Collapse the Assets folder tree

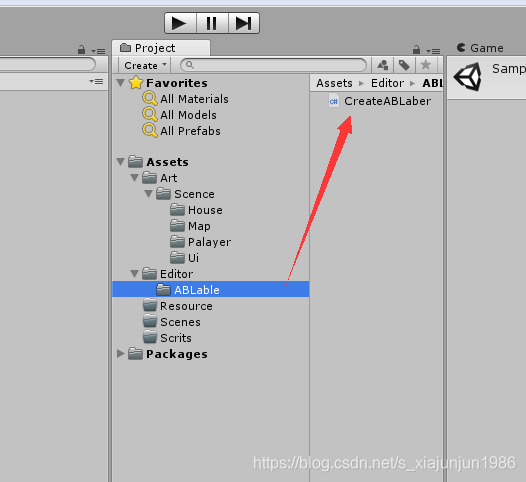pos(120,162)
